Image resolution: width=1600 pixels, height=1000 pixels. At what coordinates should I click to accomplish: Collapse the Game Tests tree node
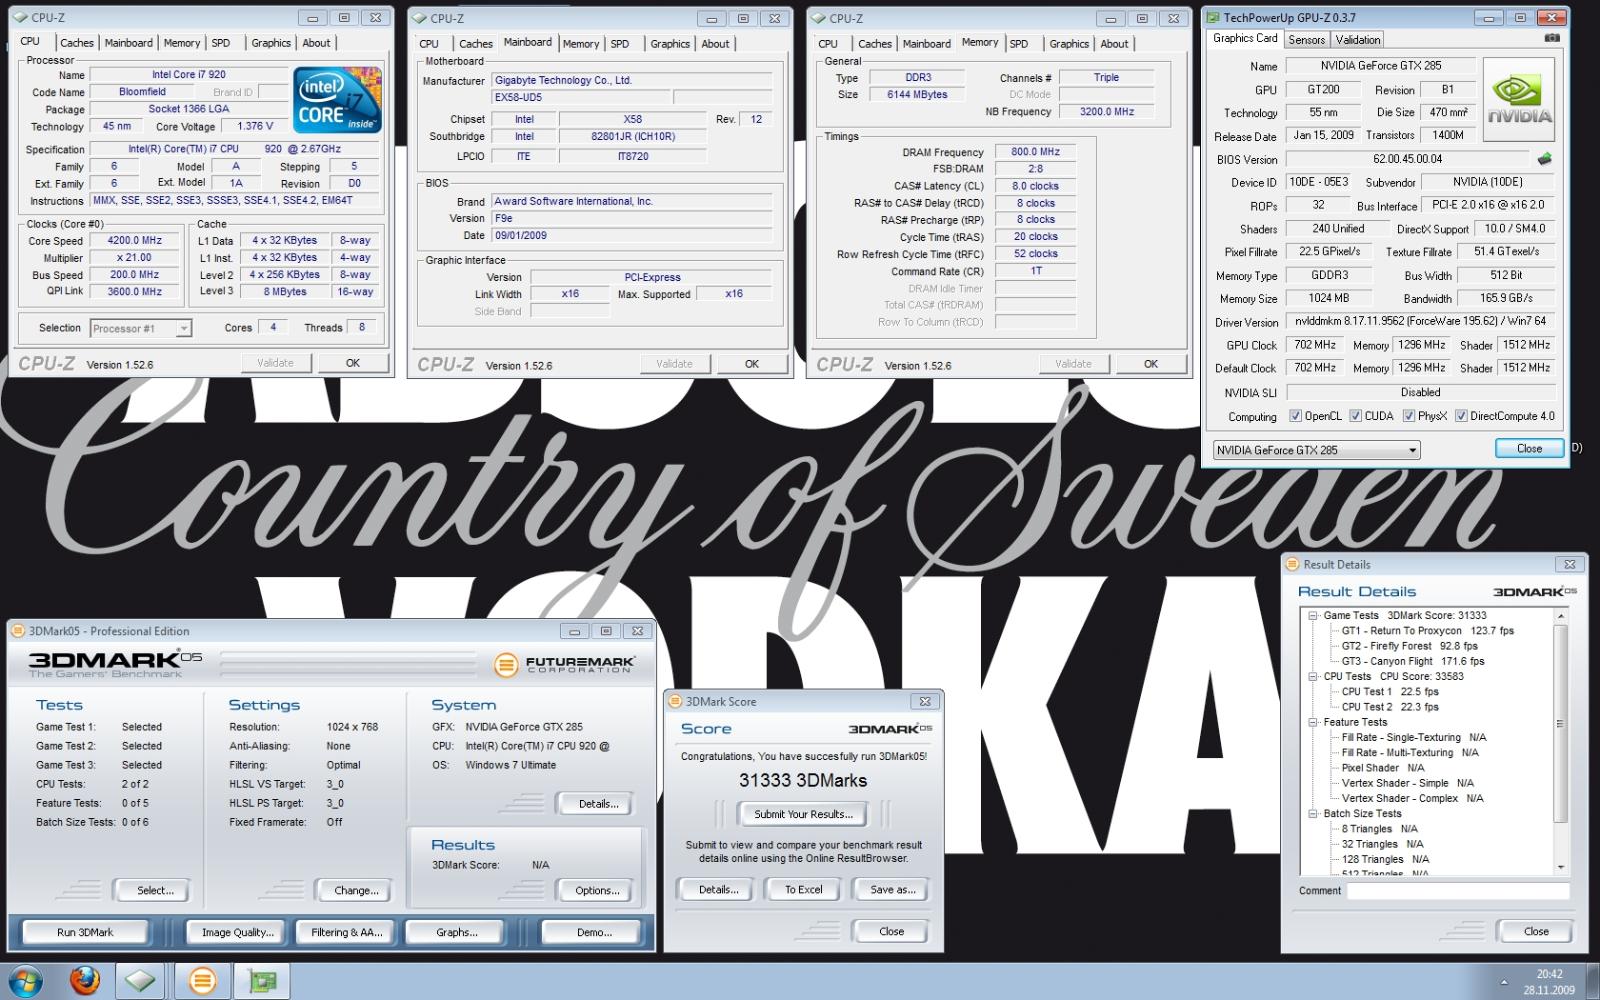point(1313,616)
